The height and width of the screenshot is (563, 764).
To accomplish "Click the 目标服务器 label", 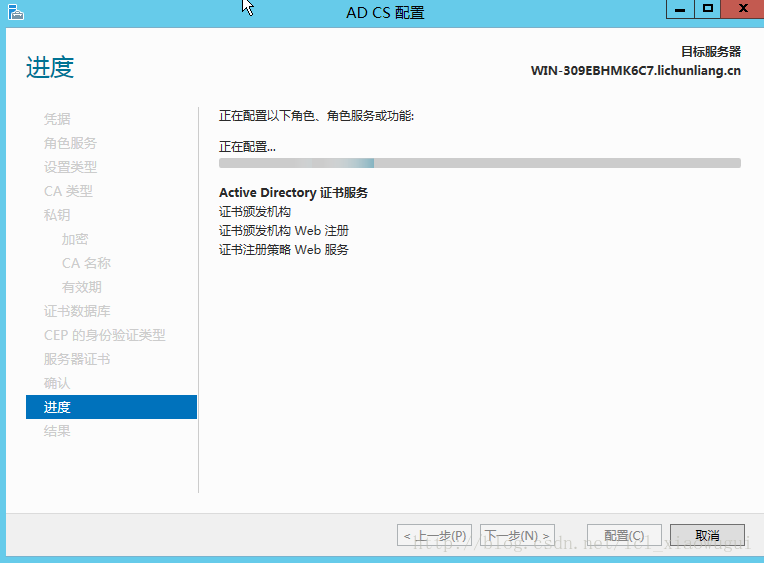I will [711, 51].
